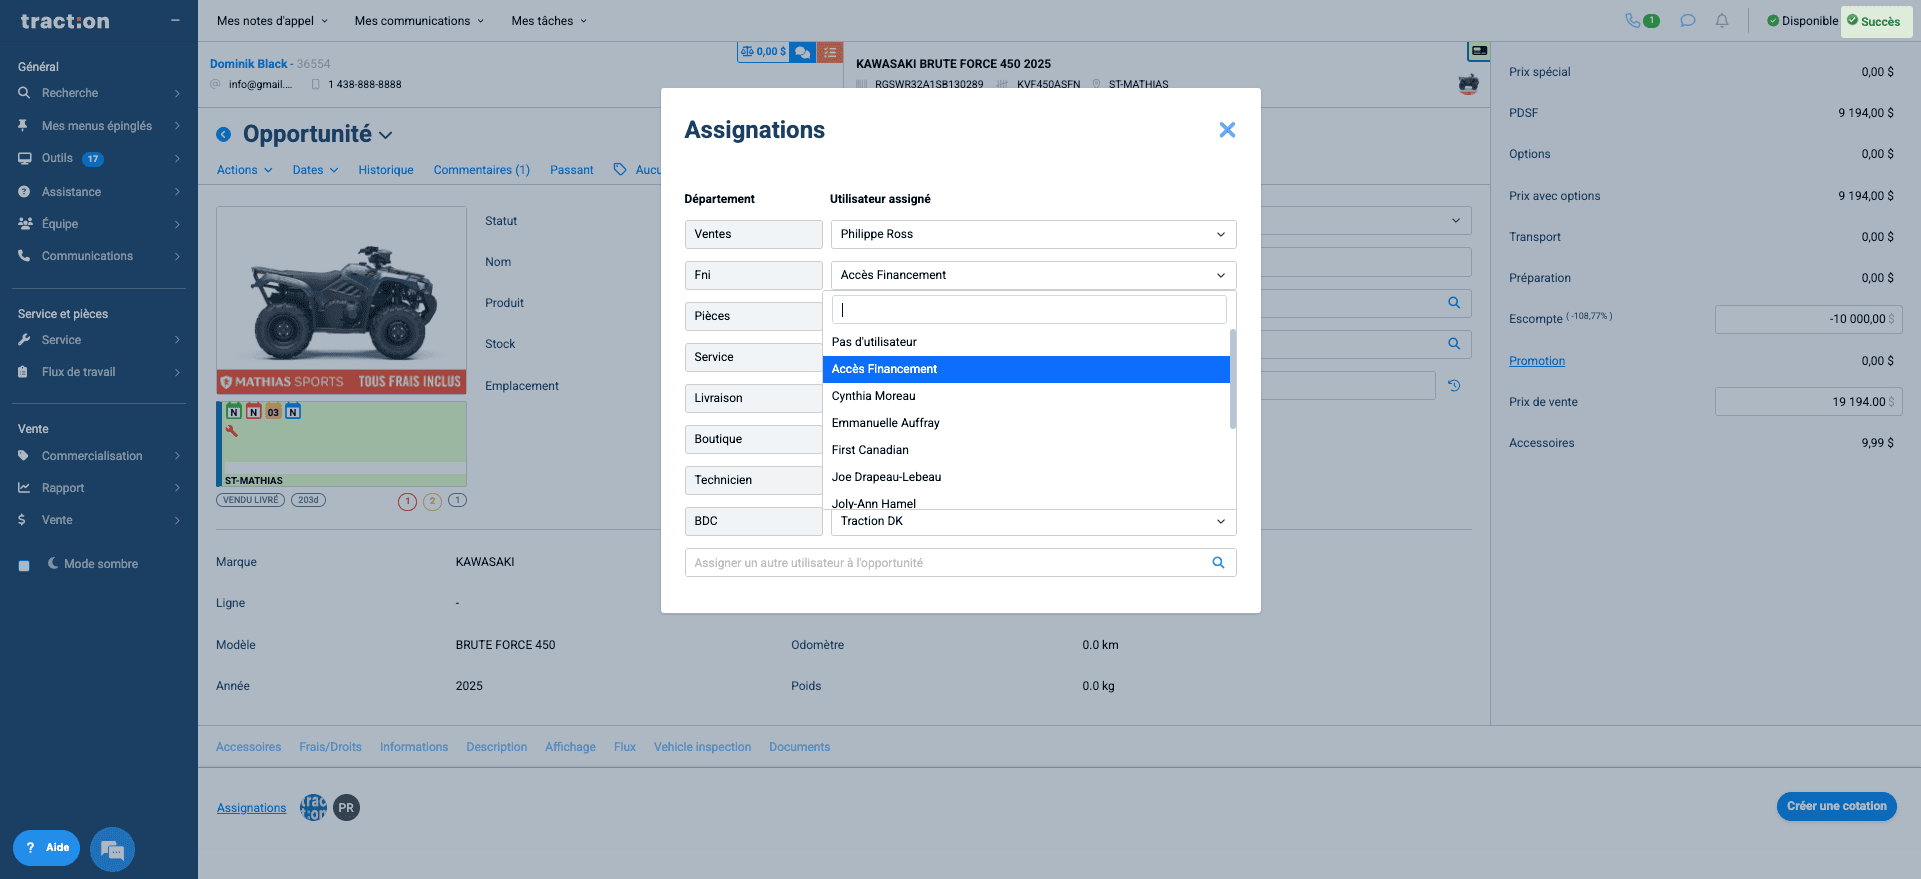Click the Aide help button
The width and height of the screenshot is (1921, 879).
47,848
